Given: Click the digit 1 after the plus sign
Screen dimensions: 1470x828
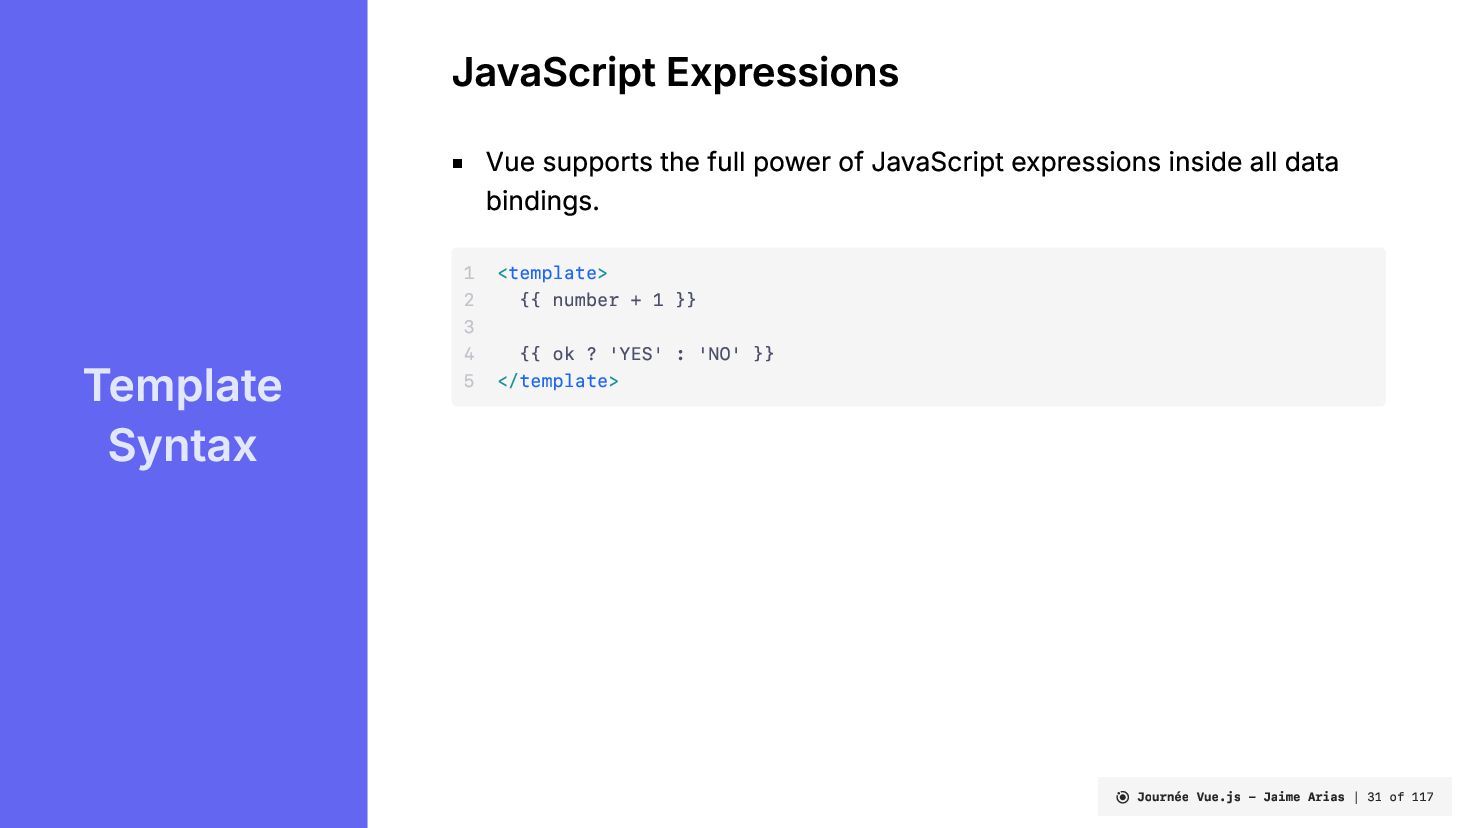Looking at the screenshot, I should point(658,300).
